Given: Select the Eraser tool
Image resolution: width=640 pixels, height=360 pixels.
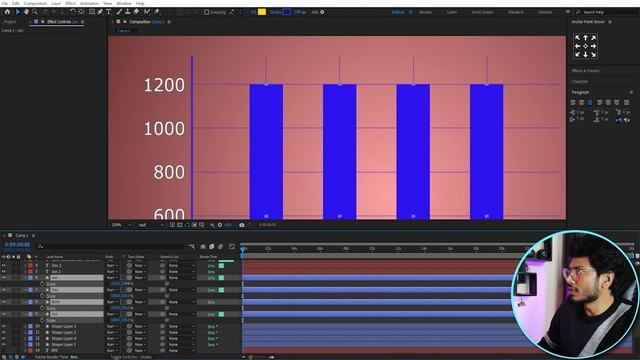Looking at the screenshot, I should 136,12.
